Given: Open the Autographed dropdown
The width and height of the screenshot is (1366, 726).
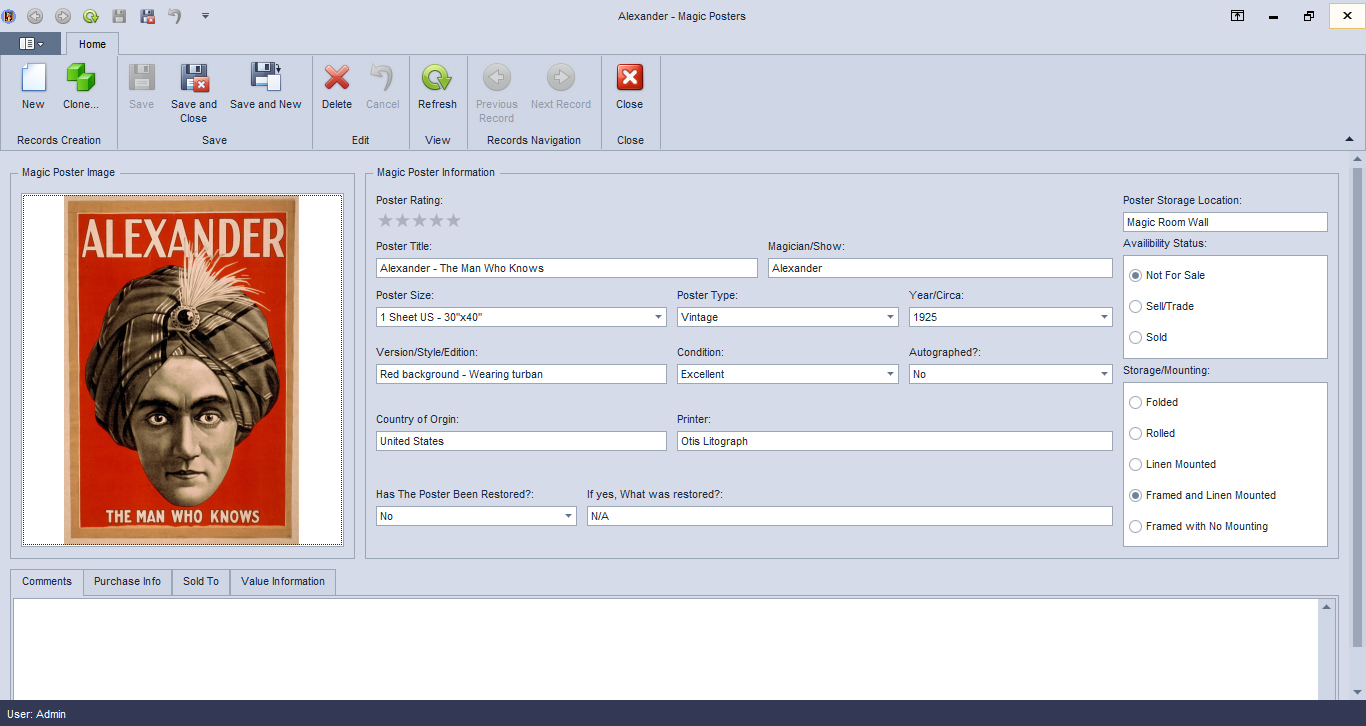Looking at the screenshot, I should click(1104, 374).
